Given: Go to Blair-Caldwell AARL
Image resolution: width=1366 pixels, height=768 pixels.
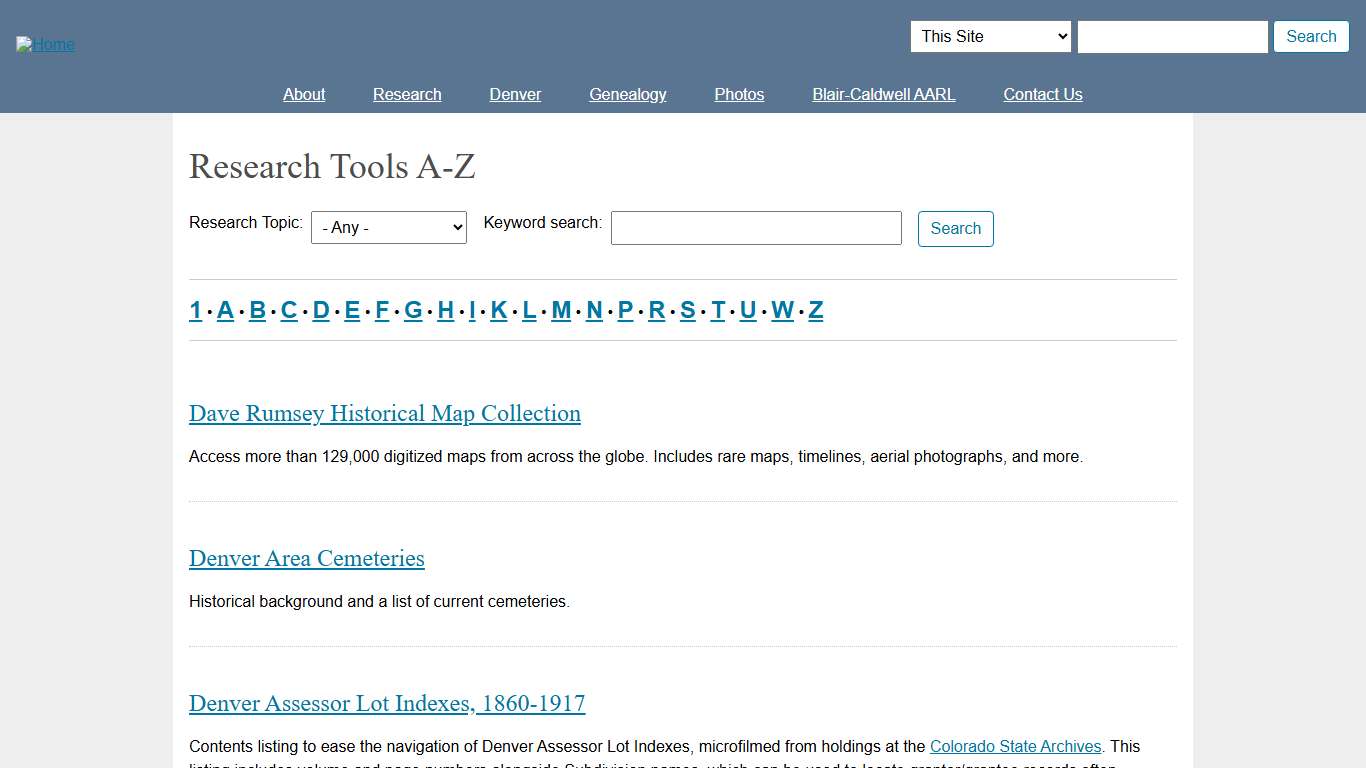Looking at the screenshot, I should tap(883, 94).
